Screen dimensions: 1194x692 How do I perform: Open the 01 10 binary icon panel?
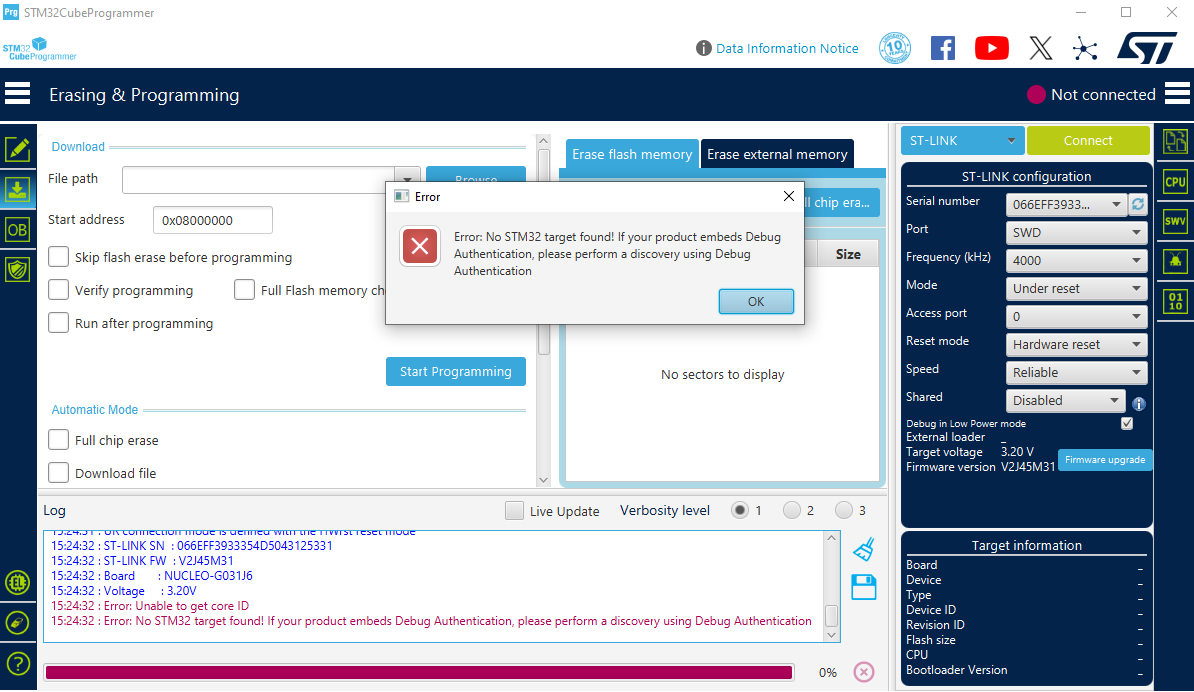(x=1175, y=301)
